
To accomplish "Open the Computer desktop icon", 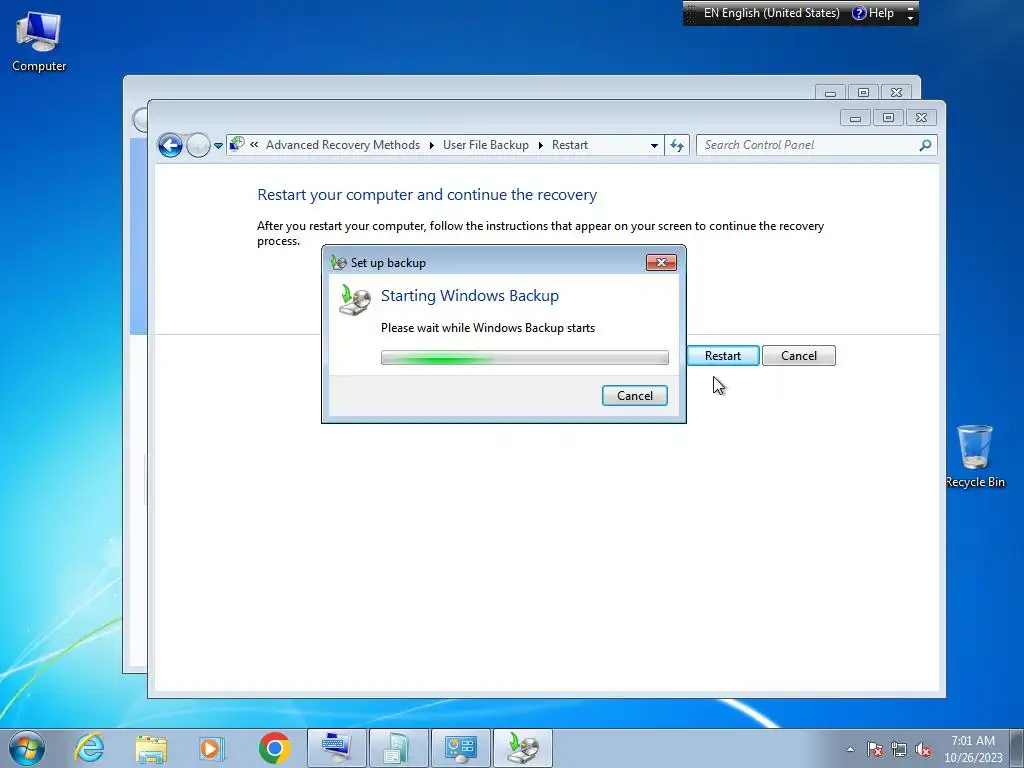I will pos(39,42).
